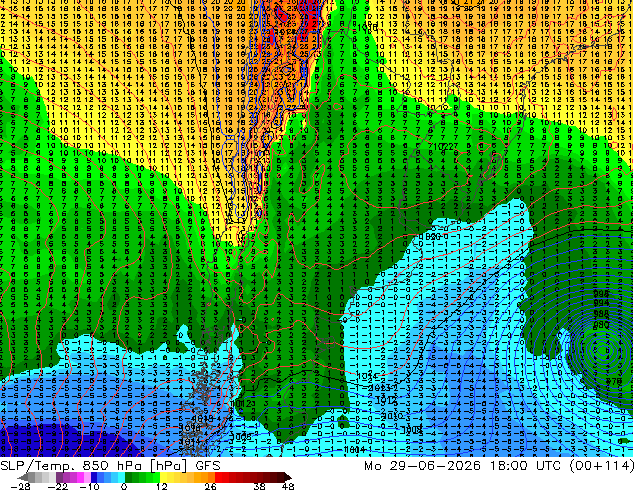Viewport: 634px width, 490px height.
Task: Click the 994 isobar label near the cyclone
Action: pos(601,303)
